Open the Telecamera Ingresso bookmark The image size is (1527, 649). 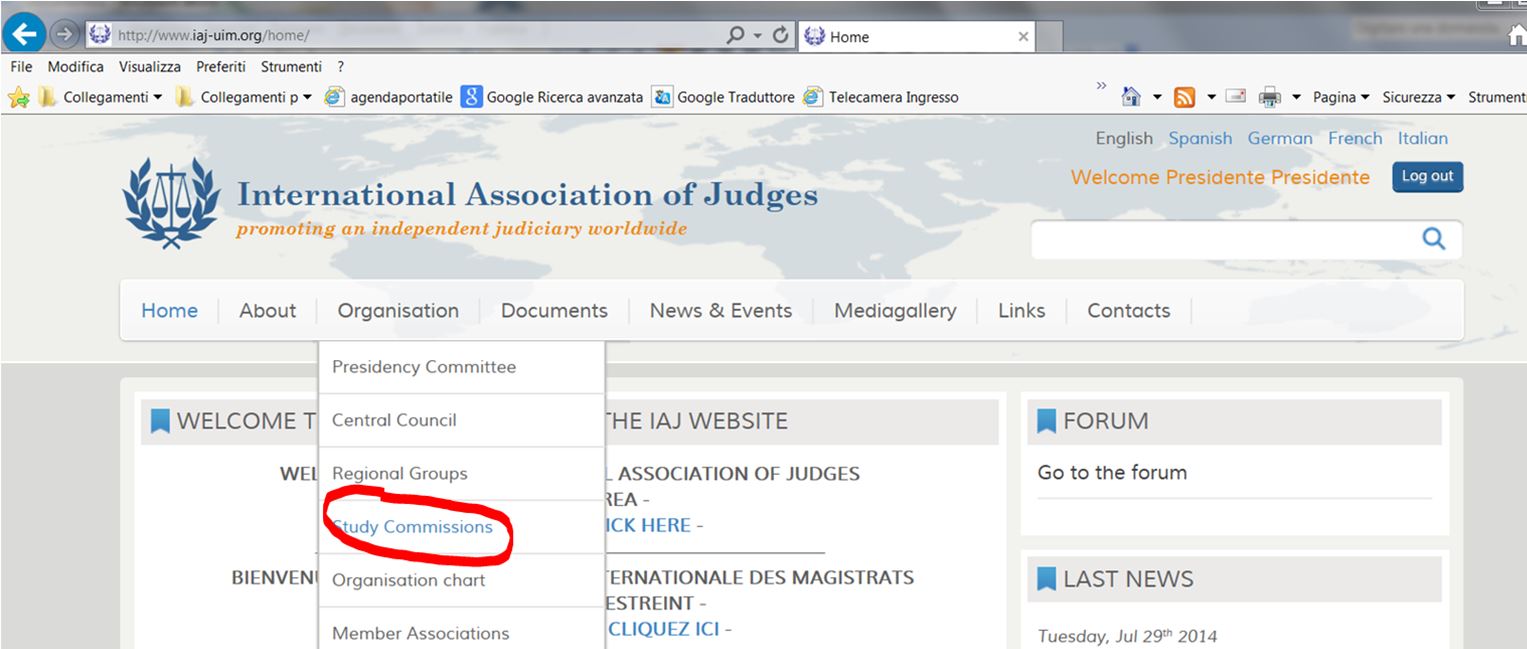point(881,97)
